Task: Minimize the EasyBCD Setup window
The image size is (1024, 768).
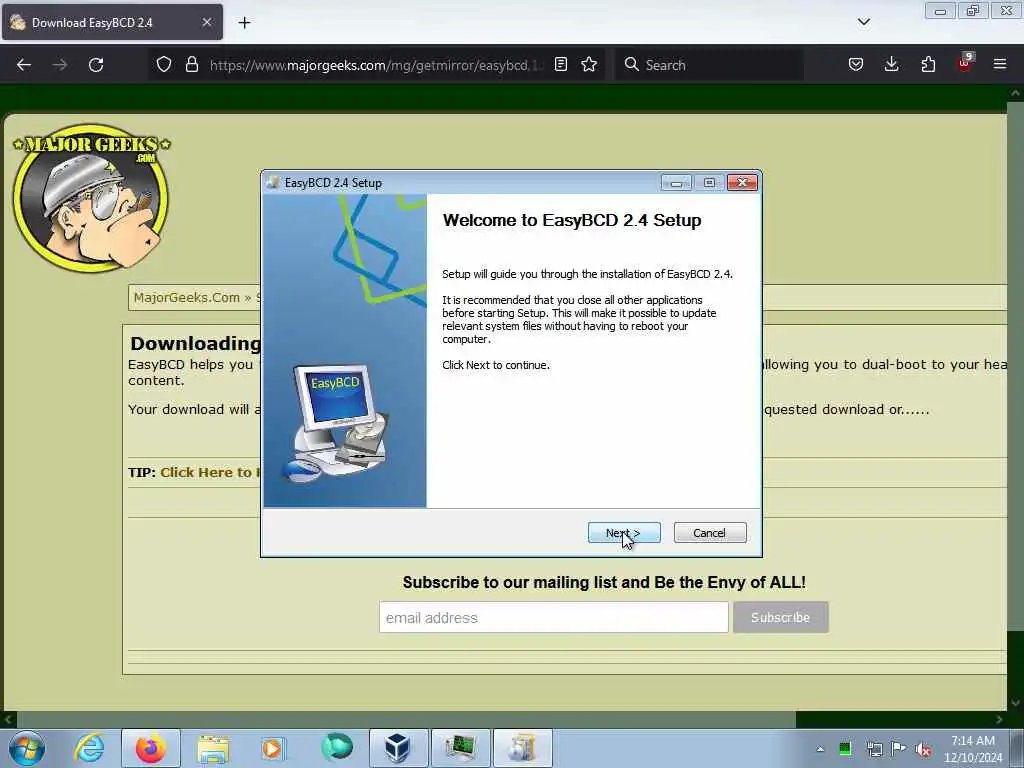Action: 676,183
